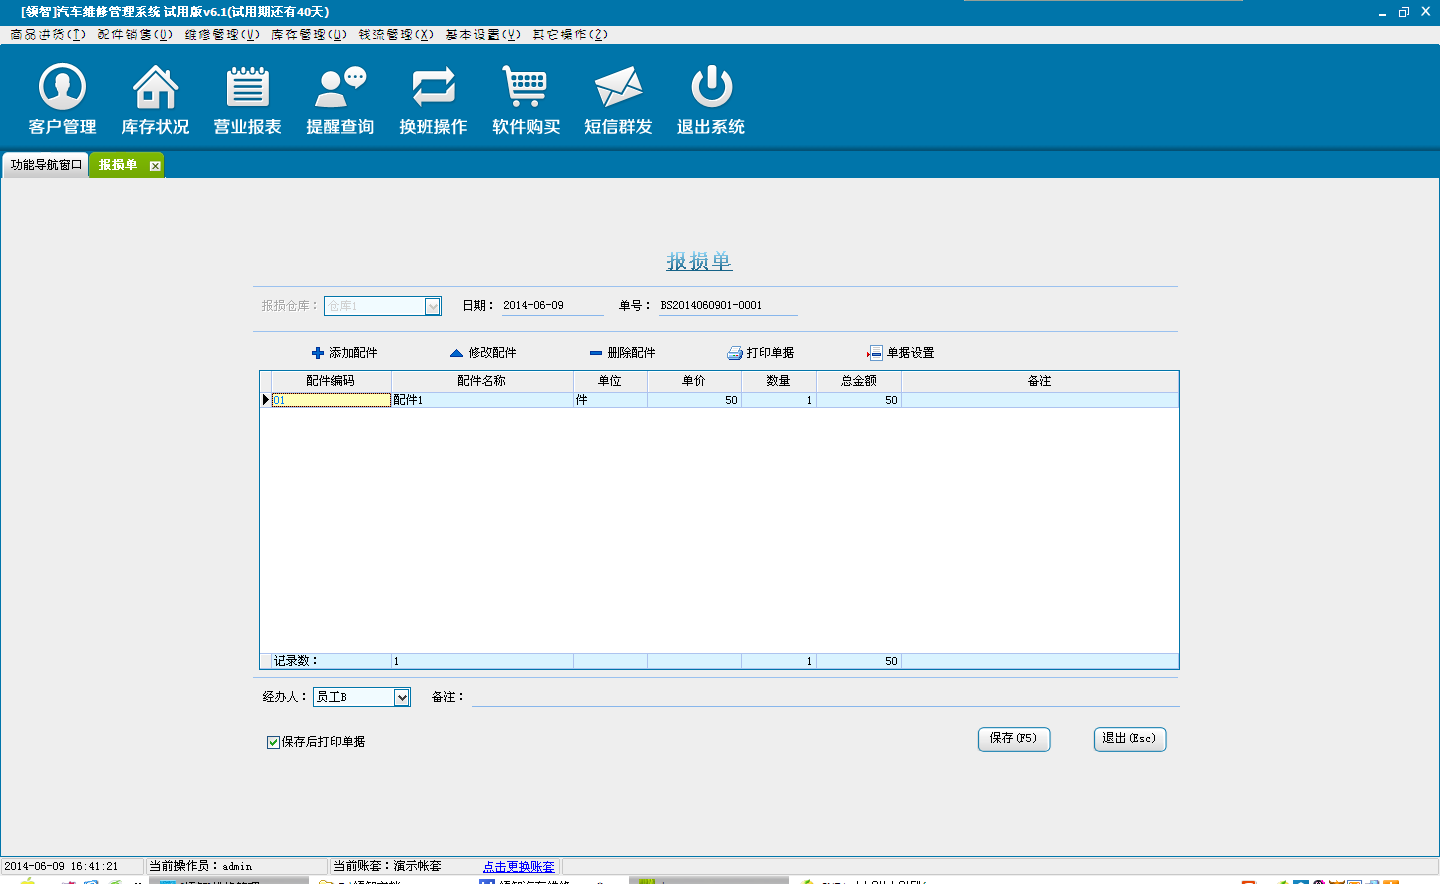The height and width of the screenshot is (884, 1440).
Task: Open the 软件购买 shopping cart icon
Action: point(525,88)
